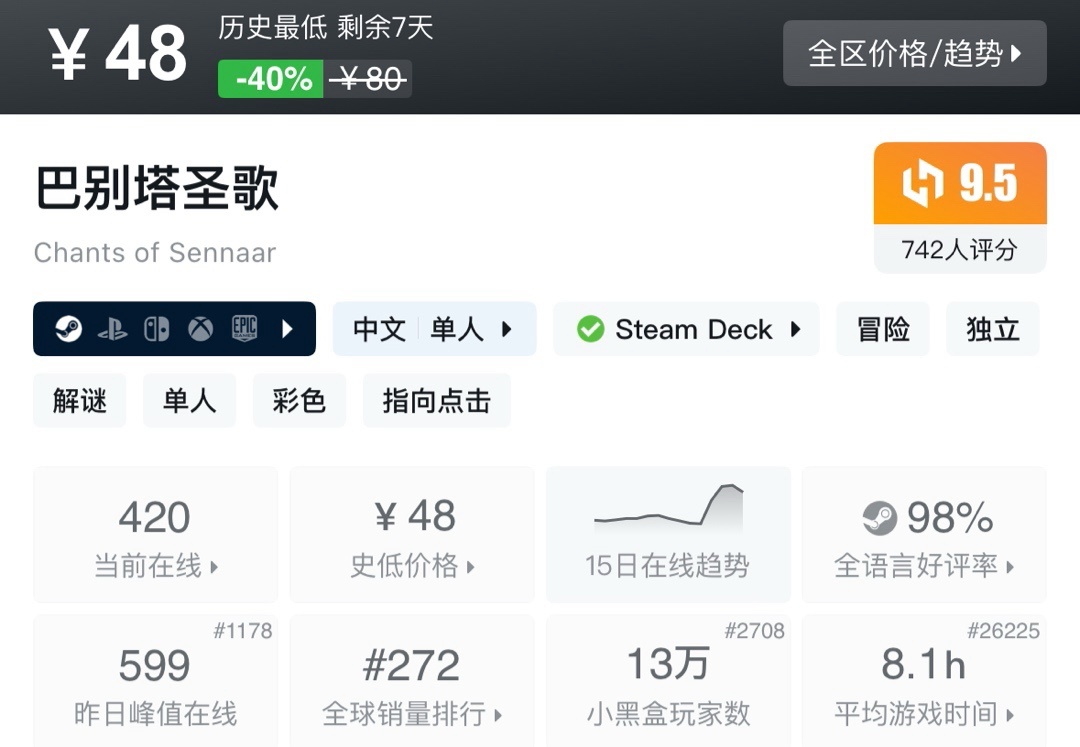Screen dimensions: 1080x747
Task: Click the PlayStation platform icon
Action: 112,329
